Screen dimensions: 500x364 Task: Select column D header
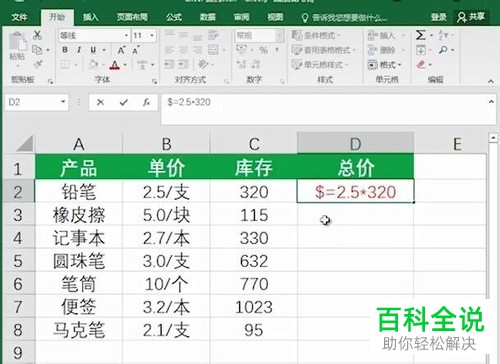click(x=355, y=143)
